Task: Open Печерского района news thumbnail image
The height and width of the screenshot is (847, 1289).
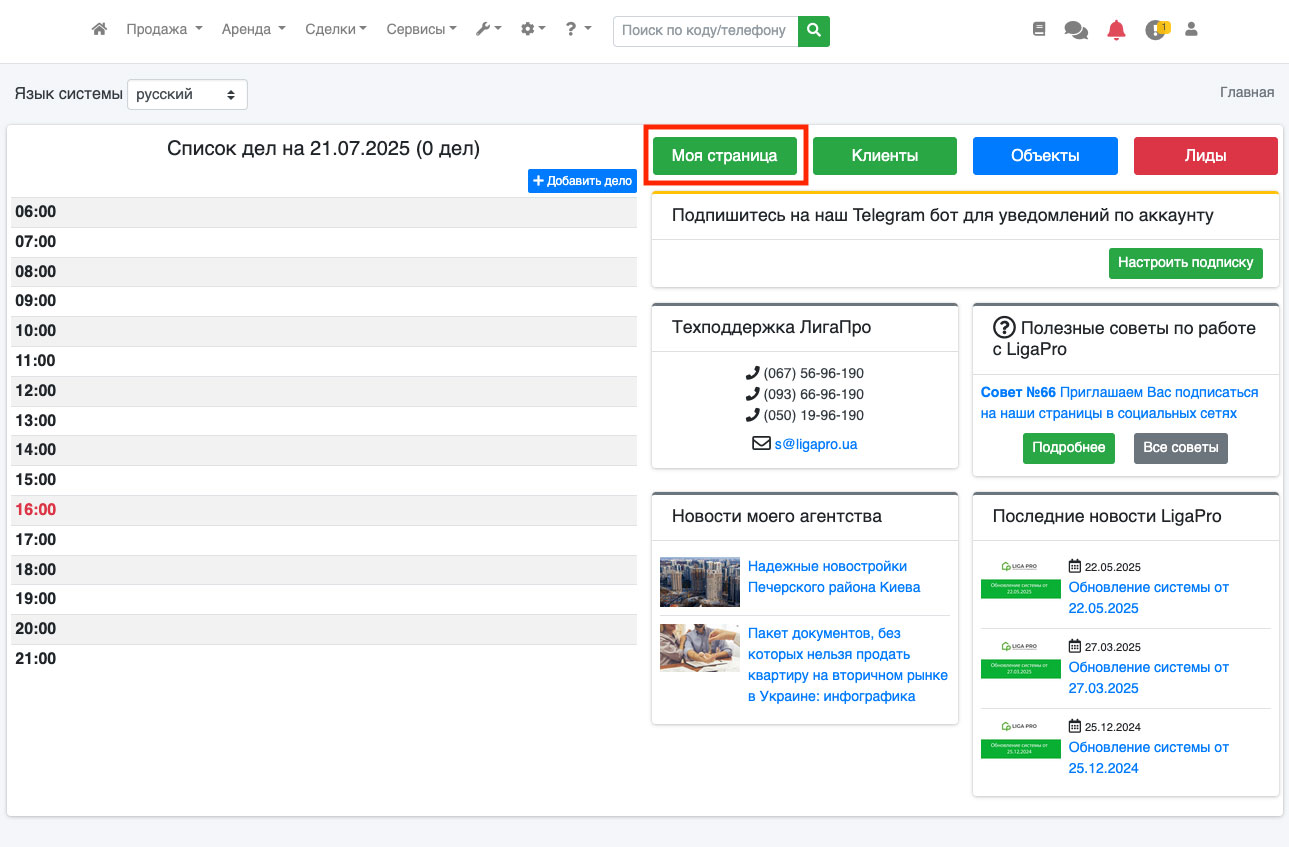Action: [x=700, y=582]
